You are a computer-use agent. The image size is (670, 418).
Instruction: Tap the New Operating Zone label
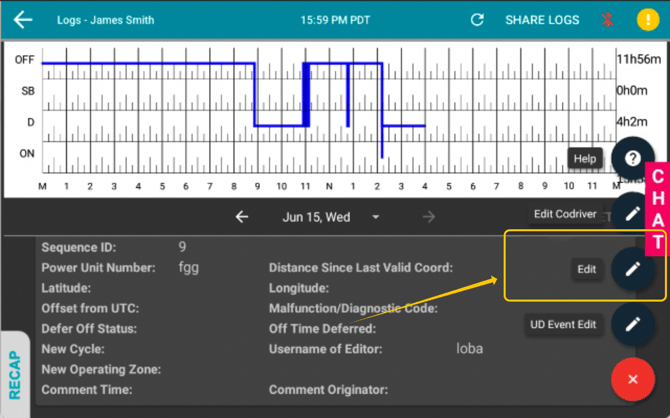click(101, 369)
